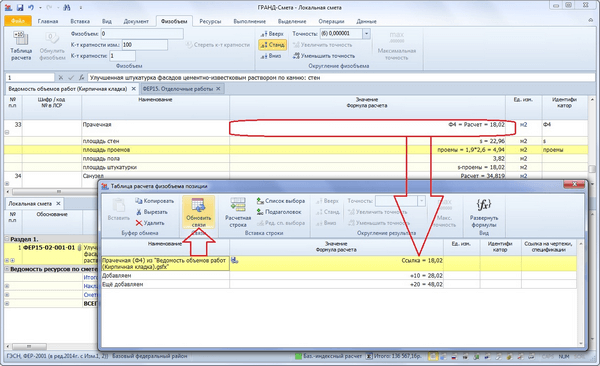Screen dimensions: 600x366
Task: Select the площадь пола row
Action: coord(296,158)
